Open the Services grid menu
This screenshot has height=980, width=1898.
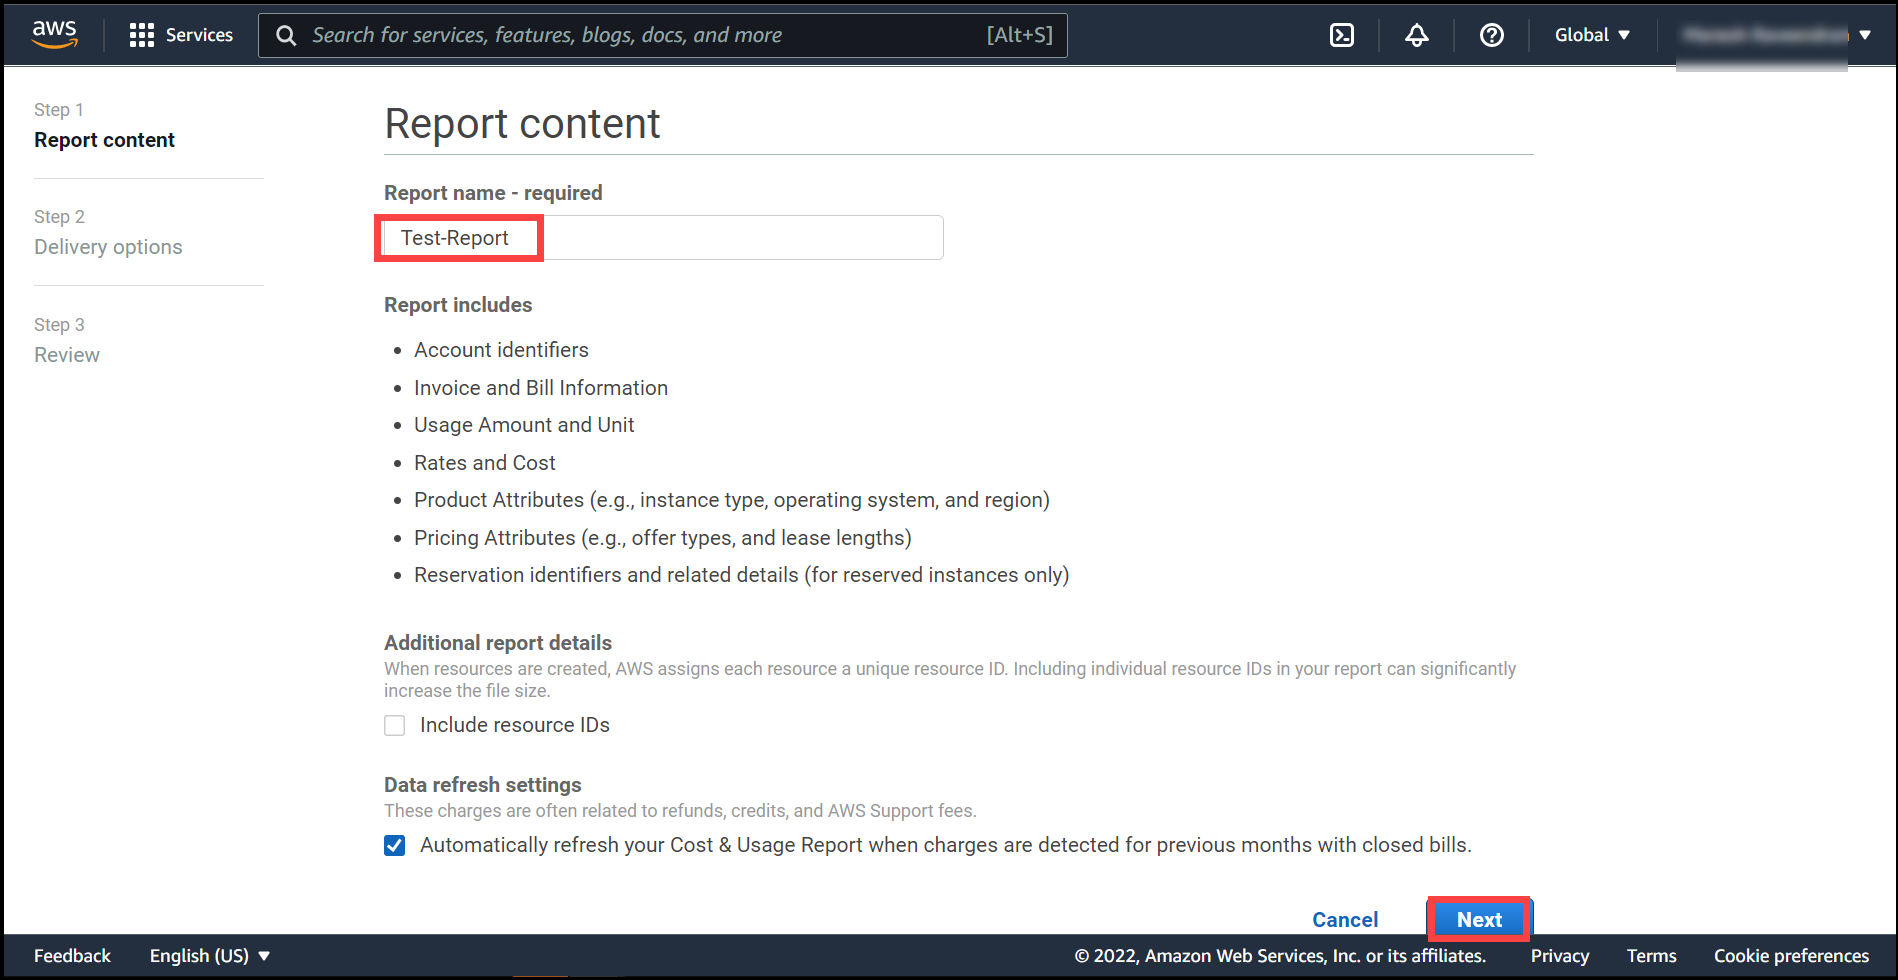[x=141, y=35]
